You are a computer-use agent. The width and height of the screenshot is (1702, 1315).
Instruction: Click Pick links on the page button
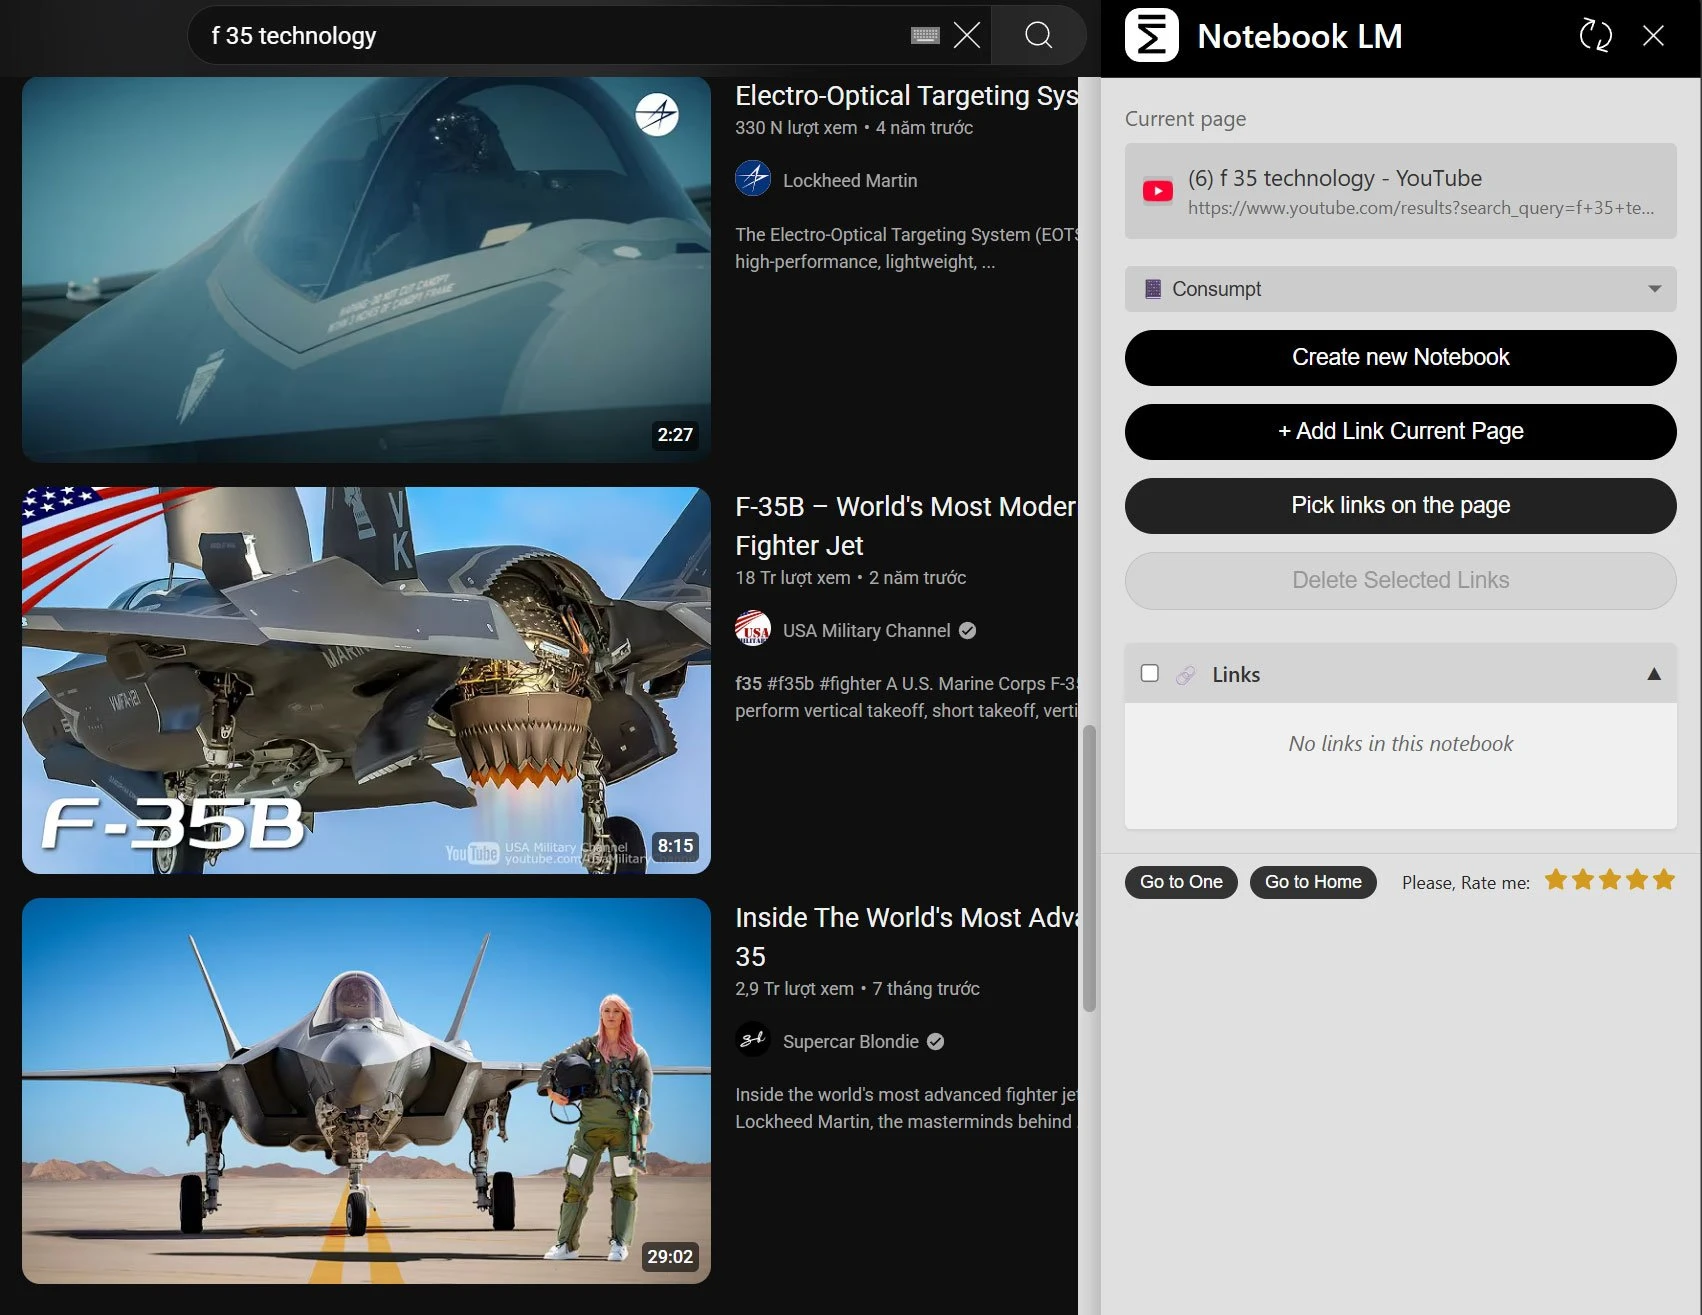click(x=1400, y=505)
